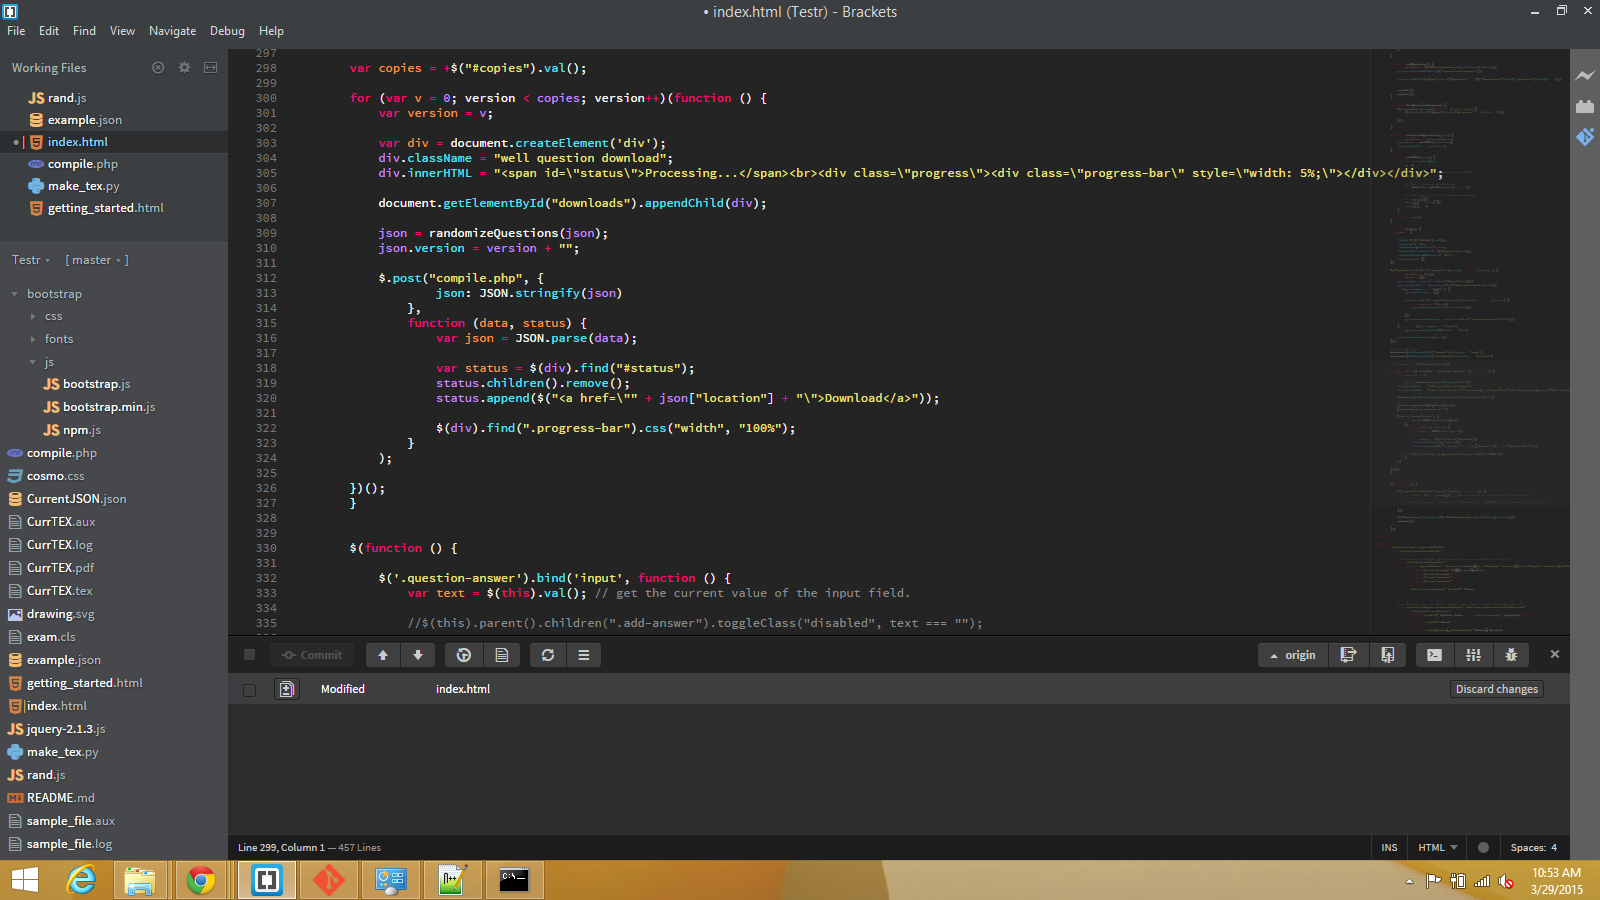Close the Git panel
The height and width of the screenshot is (900, 1600).
click(x=1555, y=654)
